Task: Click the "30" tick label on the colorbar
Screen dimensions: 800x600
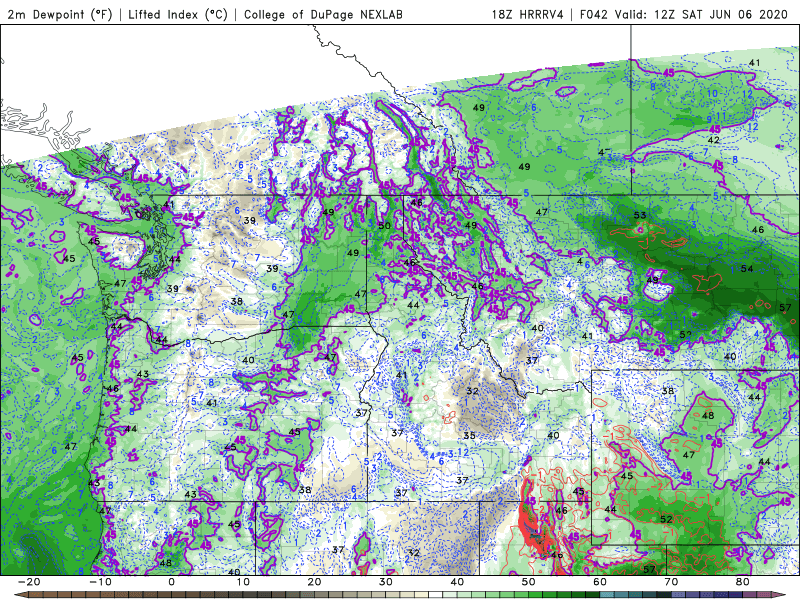Action: tap(386, 582)
